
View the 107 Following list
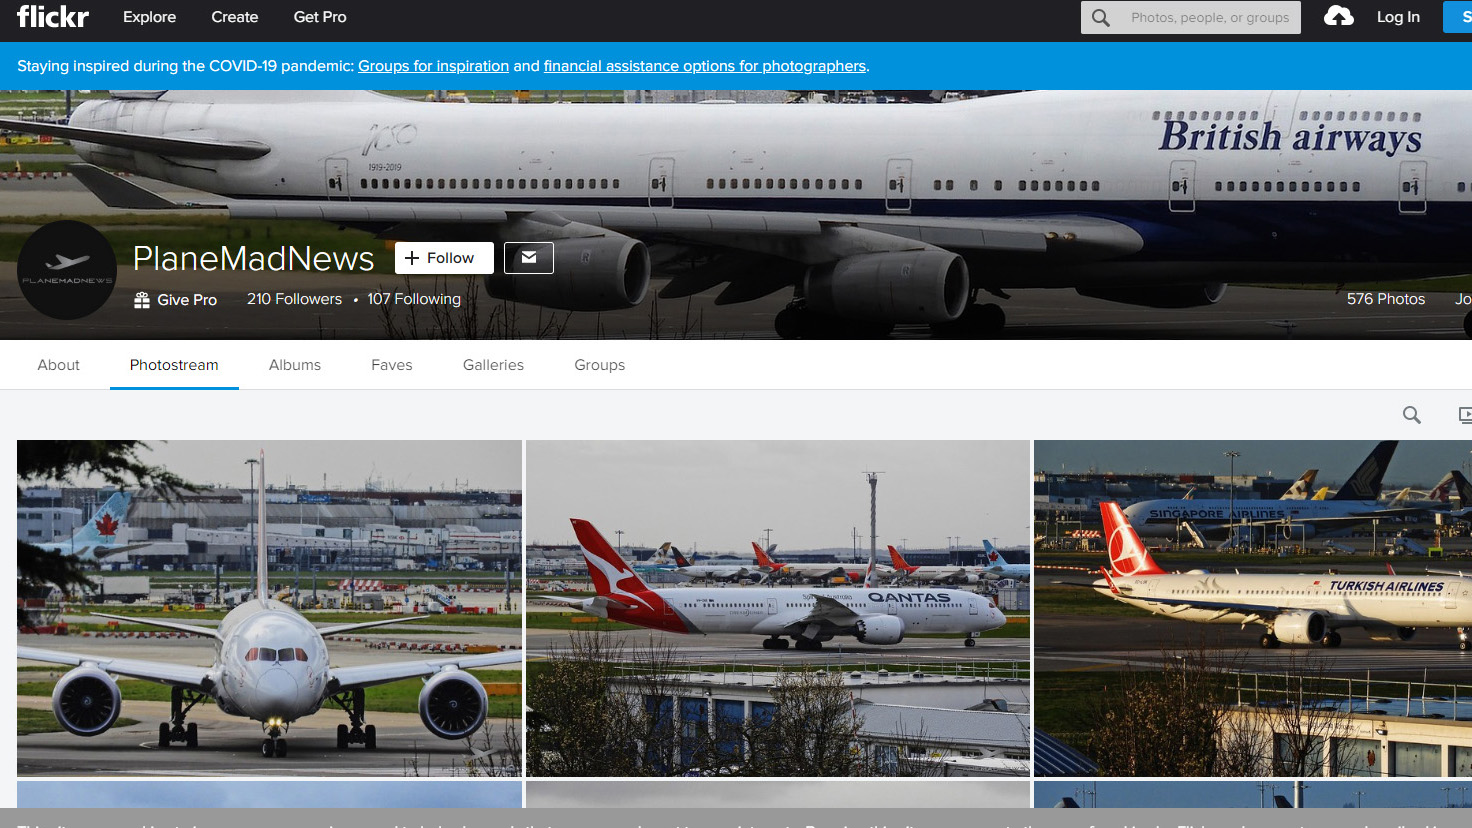[414, 299]
